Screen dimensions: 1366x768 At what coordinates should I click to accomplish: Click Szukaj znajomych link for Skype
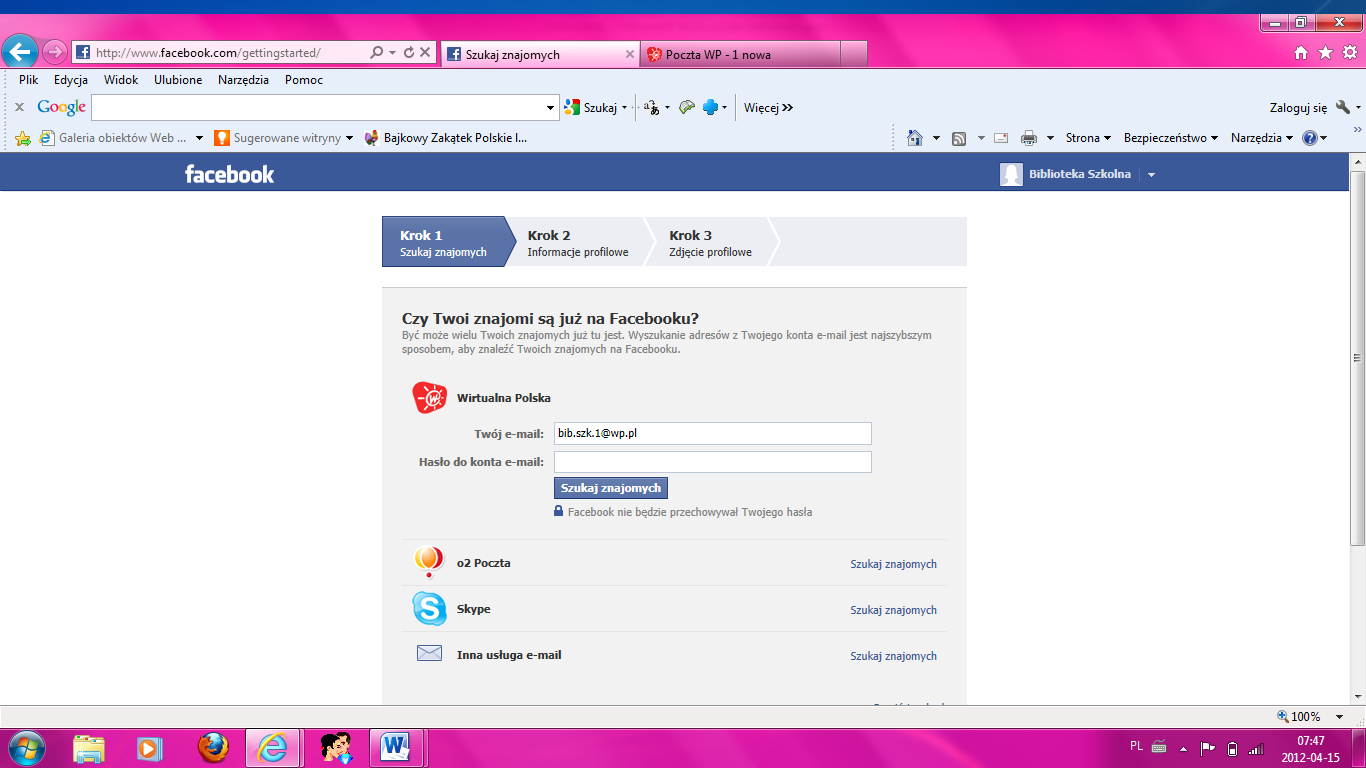point(893,610)
